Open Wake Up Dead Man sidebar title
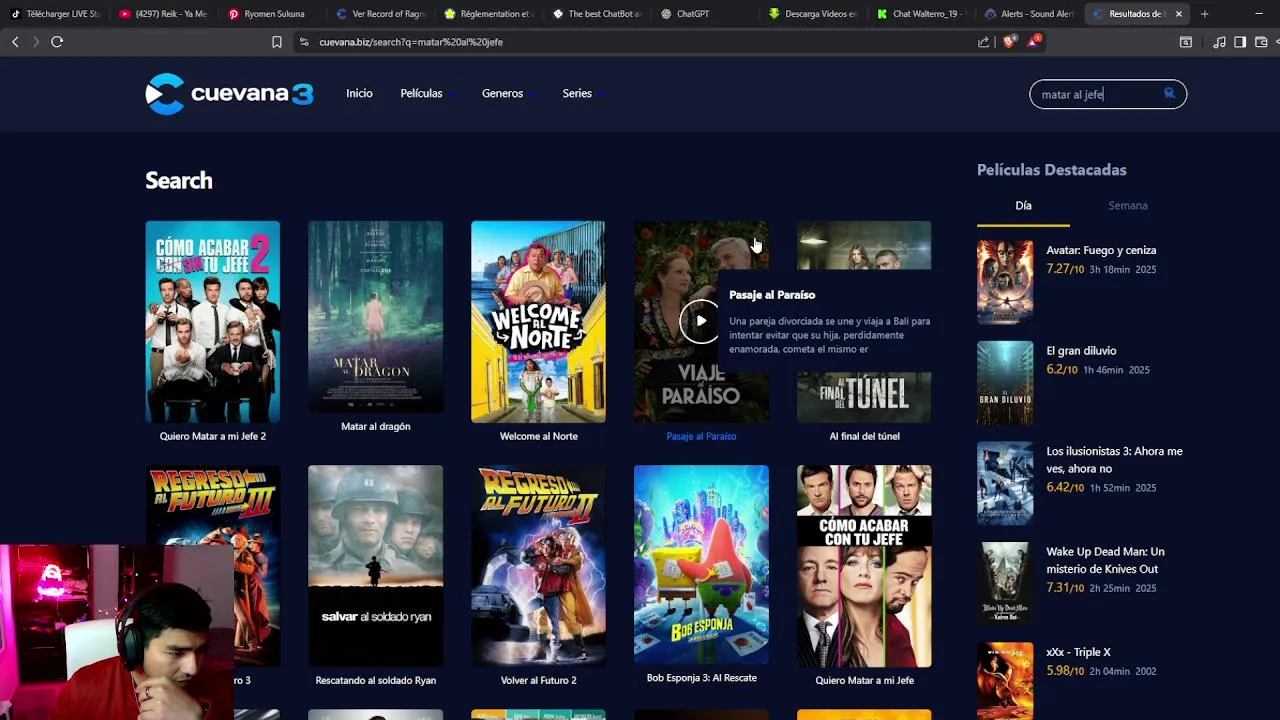 [1105, 560]
